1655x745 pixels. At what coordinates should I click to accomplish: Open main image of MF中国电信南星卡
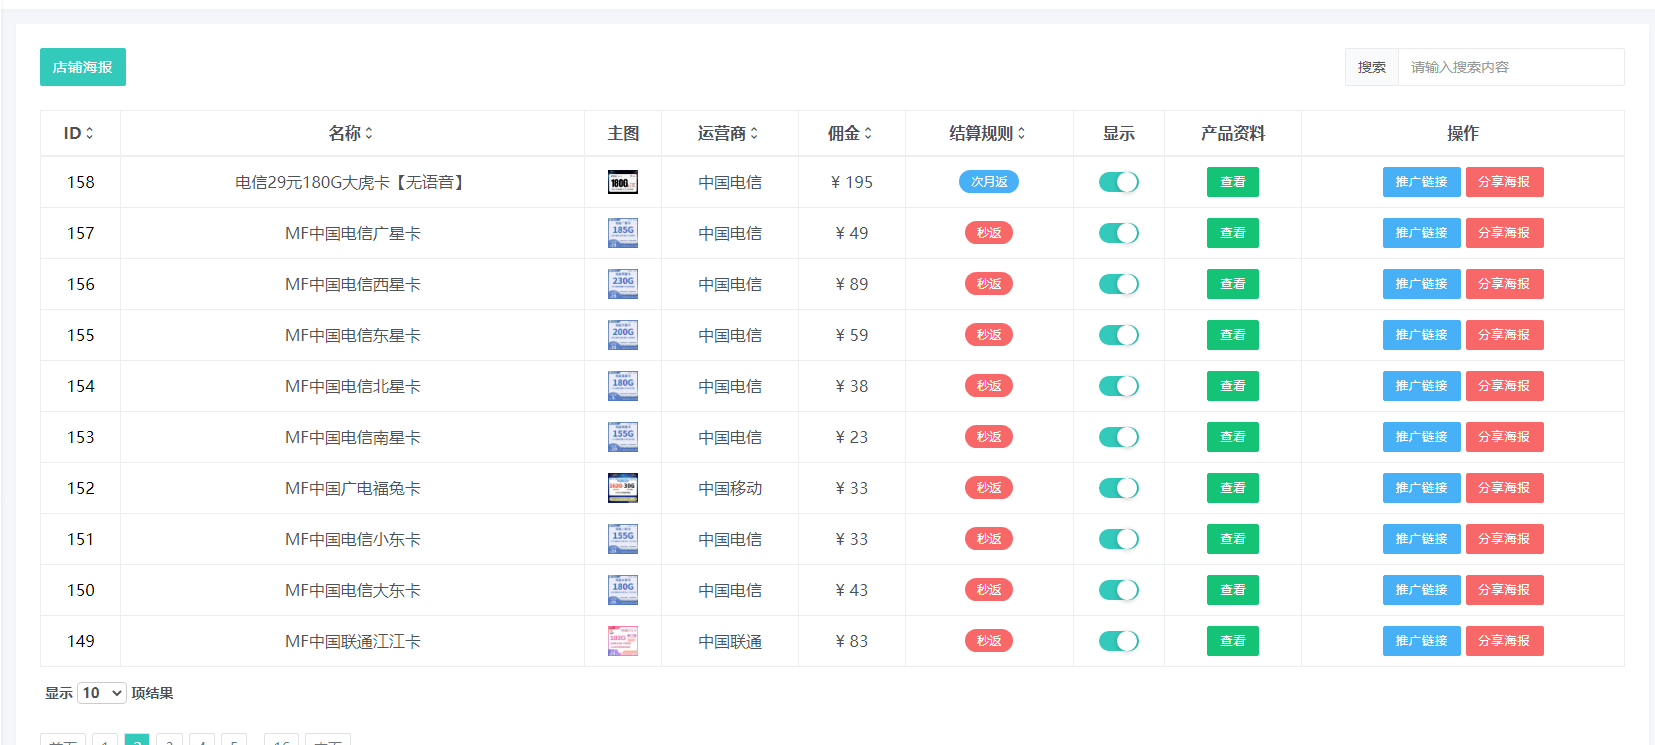[623, 437]
